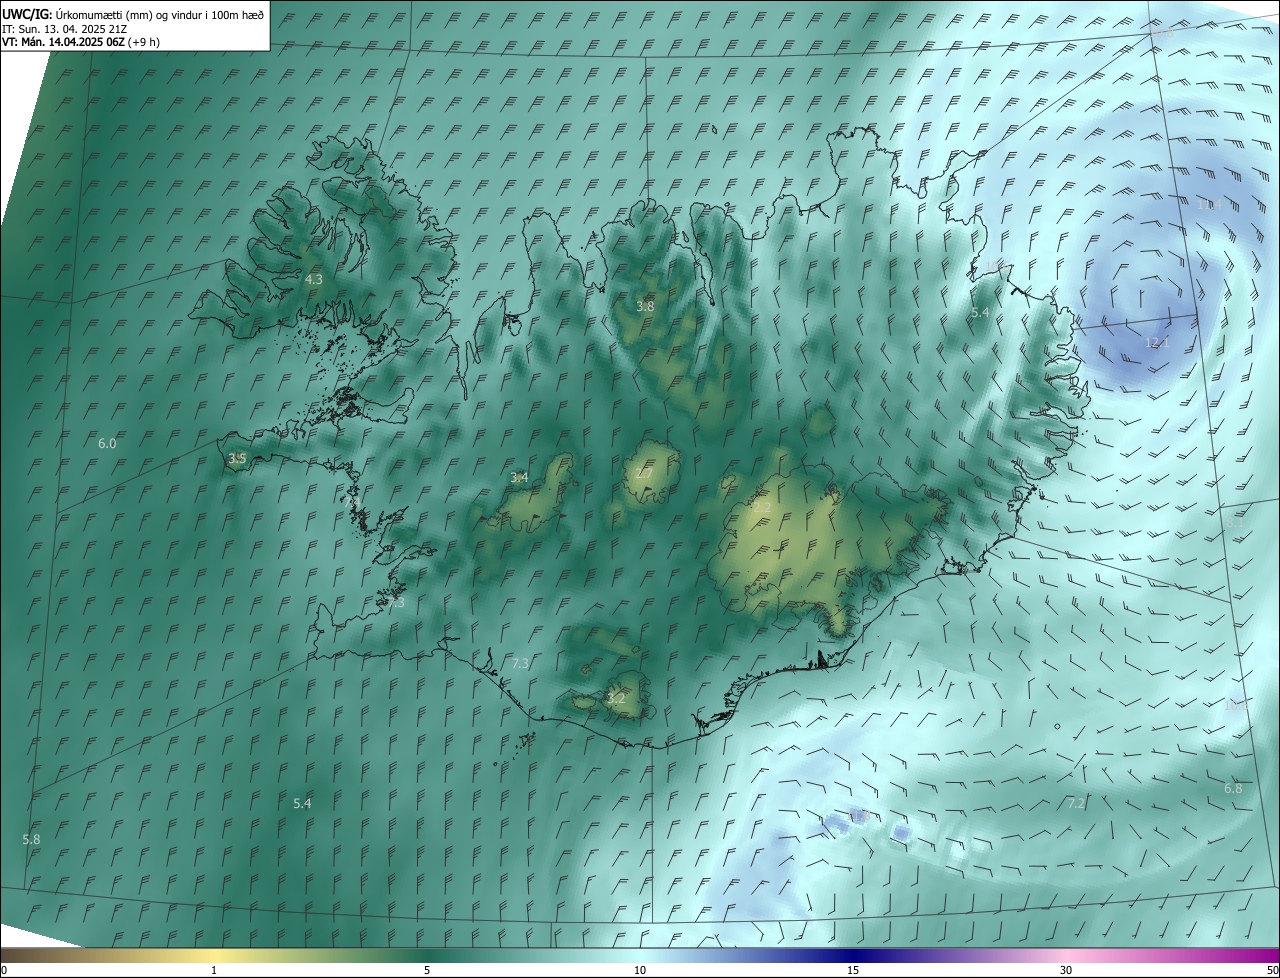
Task: Click the 8.1 value on the map
Action: coord(1236,523)
